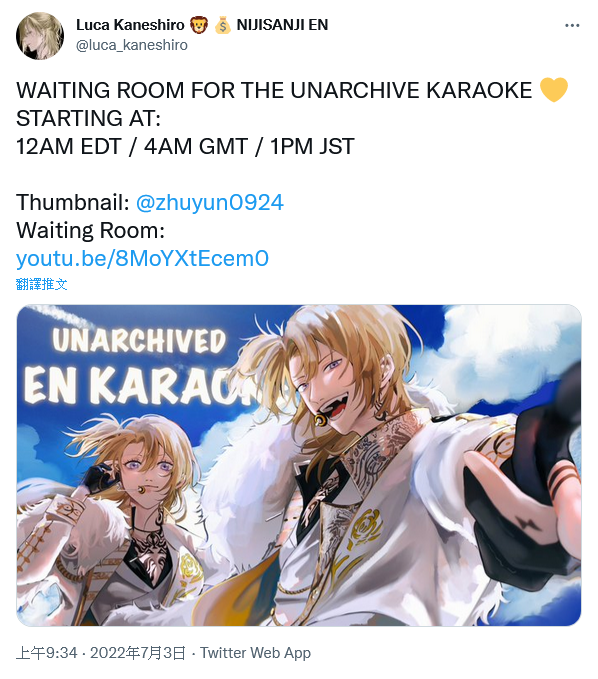This screenshot has width=598, height=679.
Task: Click the NIJISANJI EN text in the name
Action: click(x=282, y=25)
